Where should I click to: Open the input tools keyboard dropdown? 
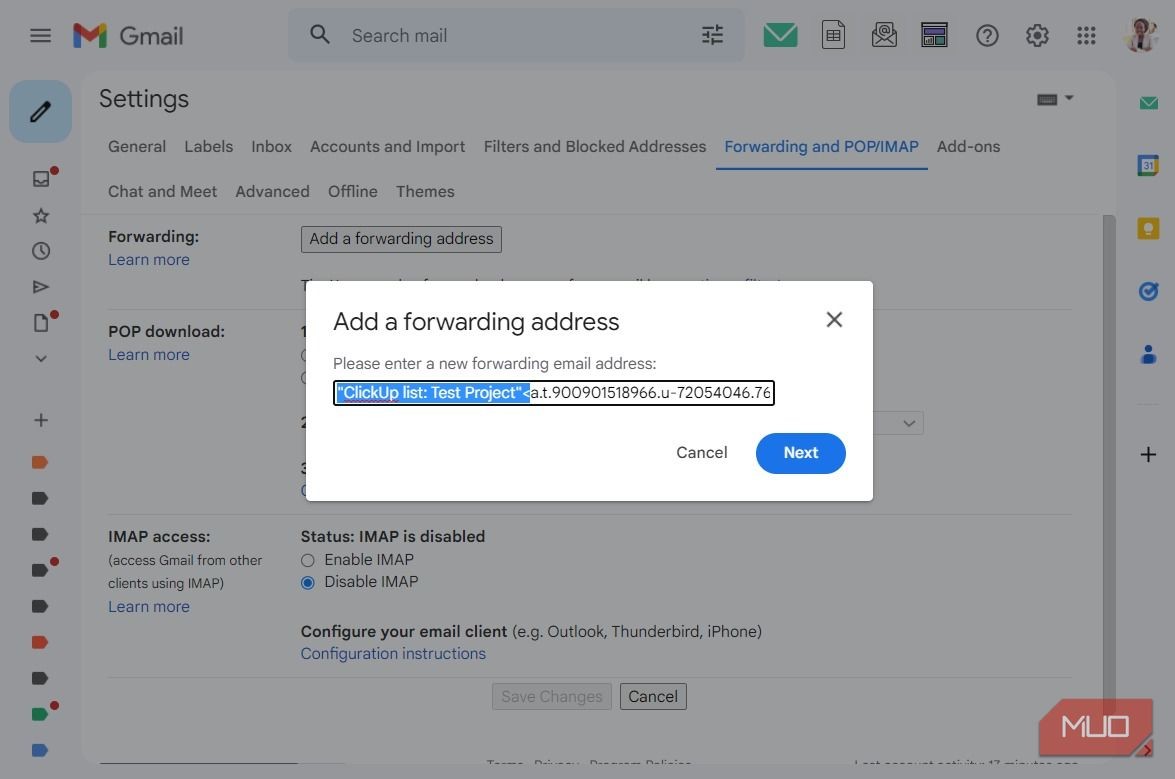(x=1055, y=99)
